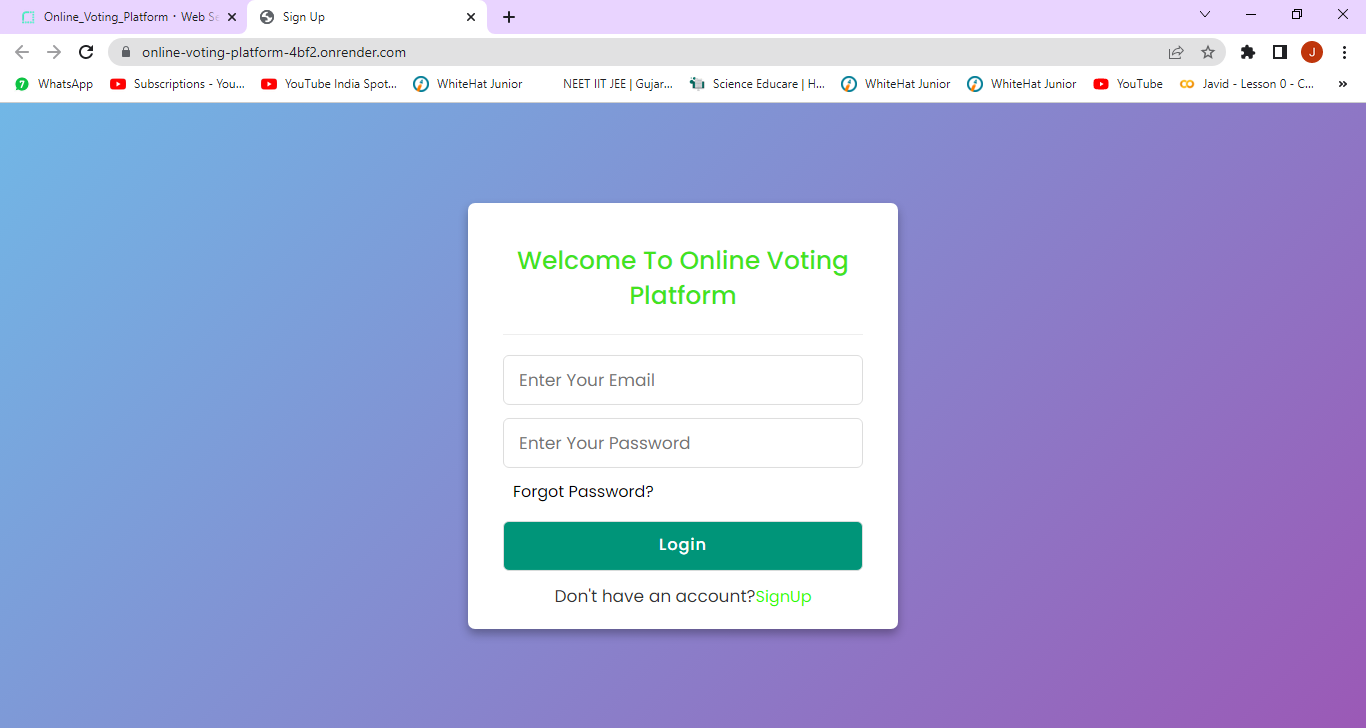1366x728 pixels.
Task: Open the browser profile avatar menu
Action: pyautogui.click(x=1311, y=52)
